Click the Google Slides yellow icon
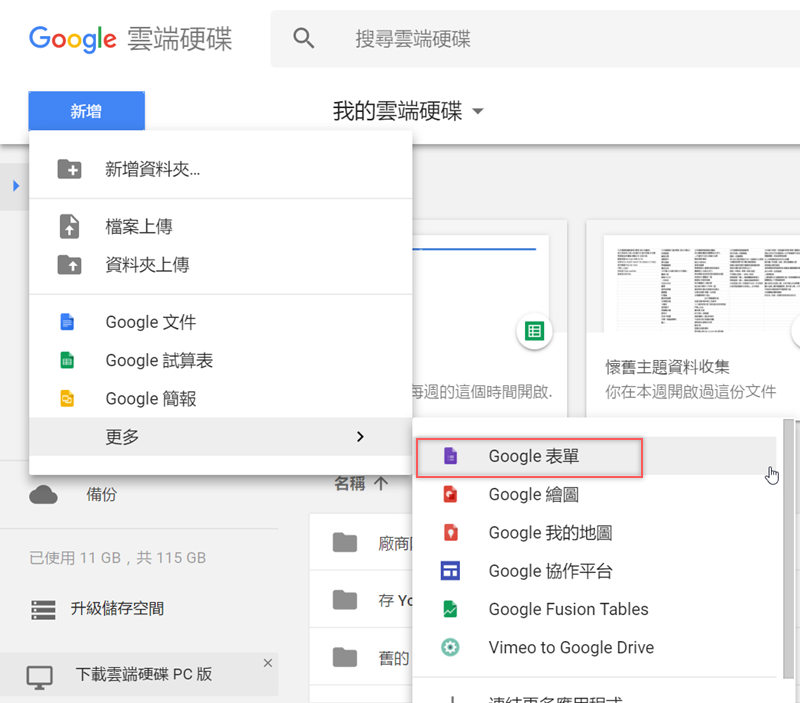 67,398
